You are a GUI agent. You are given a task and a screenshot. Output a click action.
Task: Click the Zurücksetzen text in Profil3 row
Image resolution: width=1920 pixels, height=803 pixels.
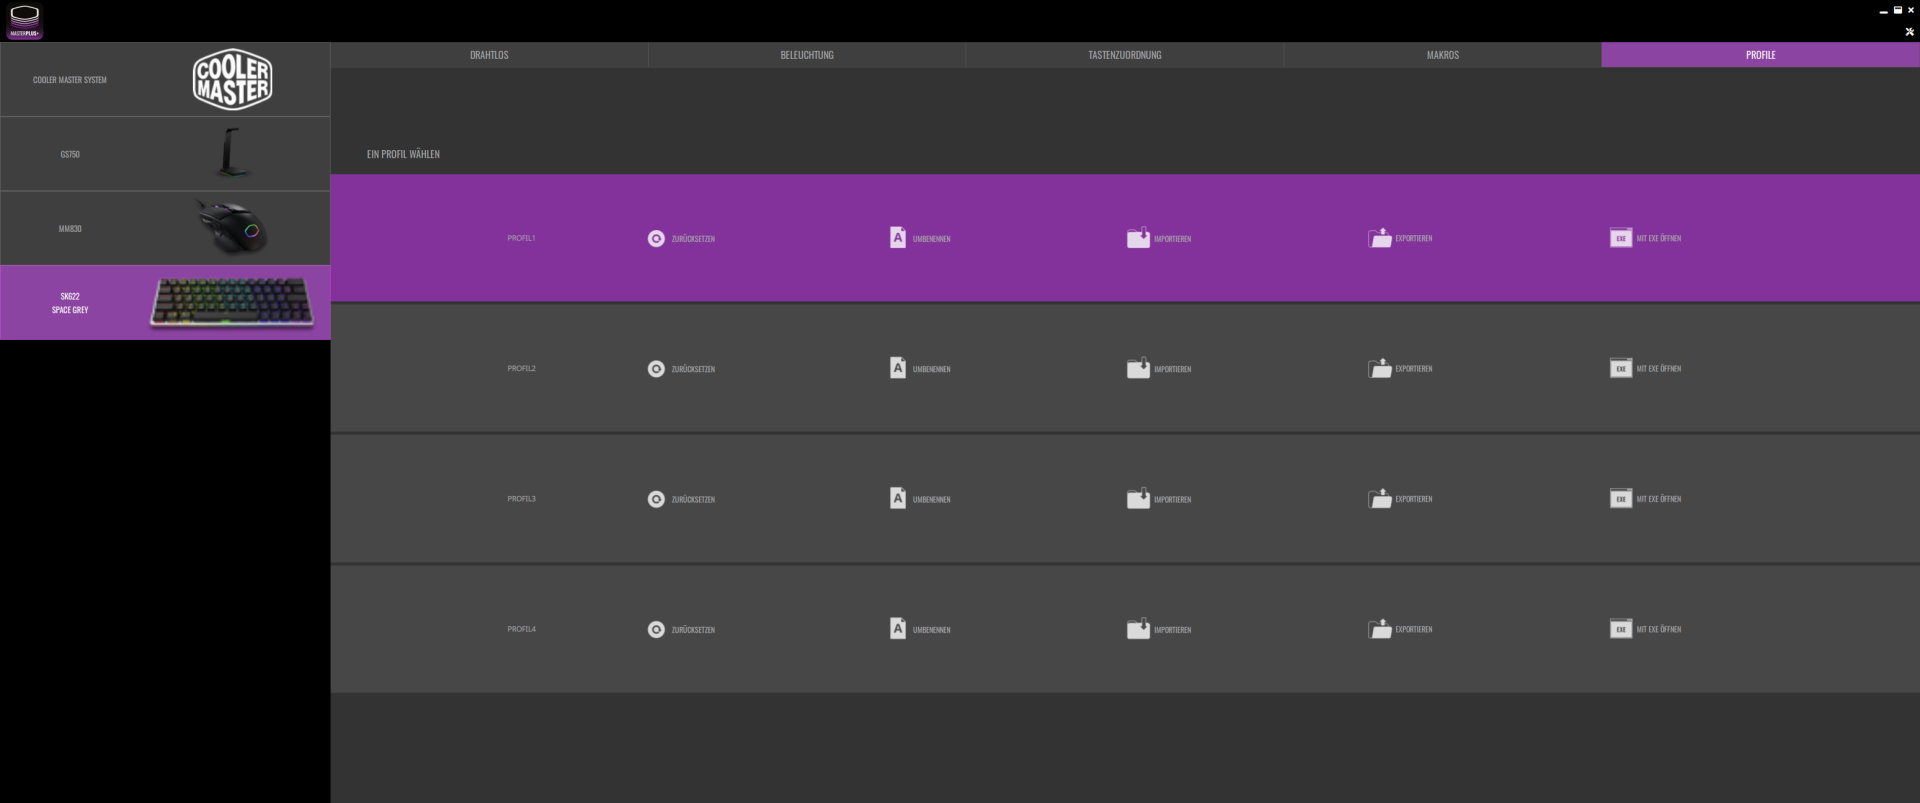(693, 499)
